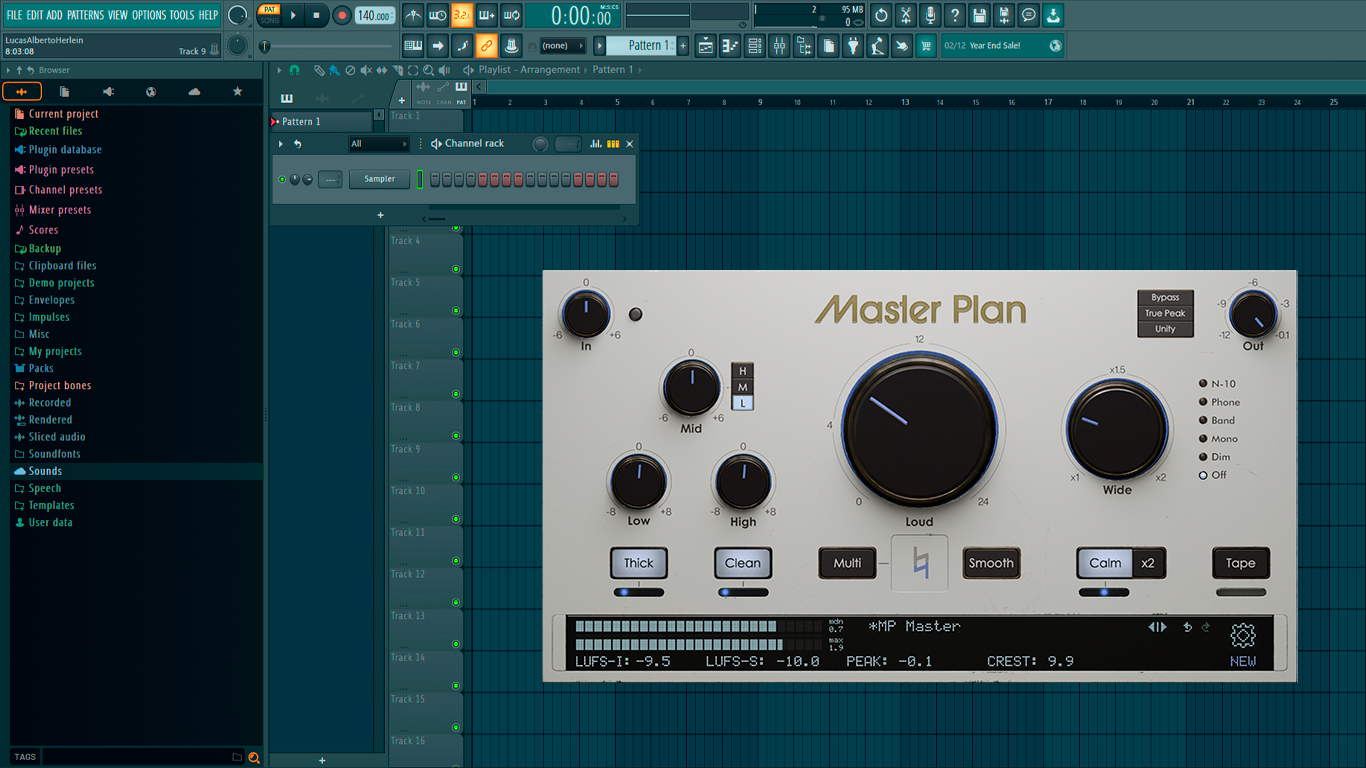Toggle Calm mode in Master Plan
Image resolution: width=1366 pixels, height=768 pixels.
tap(1105, 563)
